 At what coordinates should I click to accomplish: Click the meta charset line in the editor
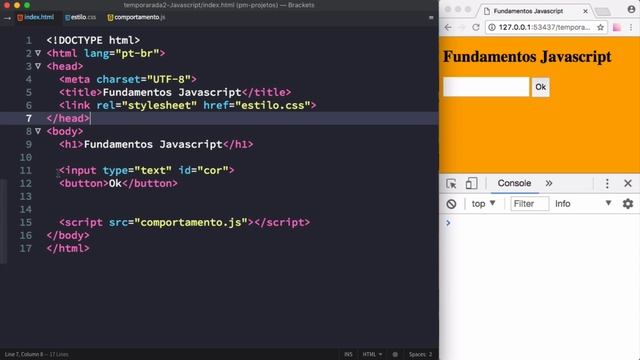(128, 79)
